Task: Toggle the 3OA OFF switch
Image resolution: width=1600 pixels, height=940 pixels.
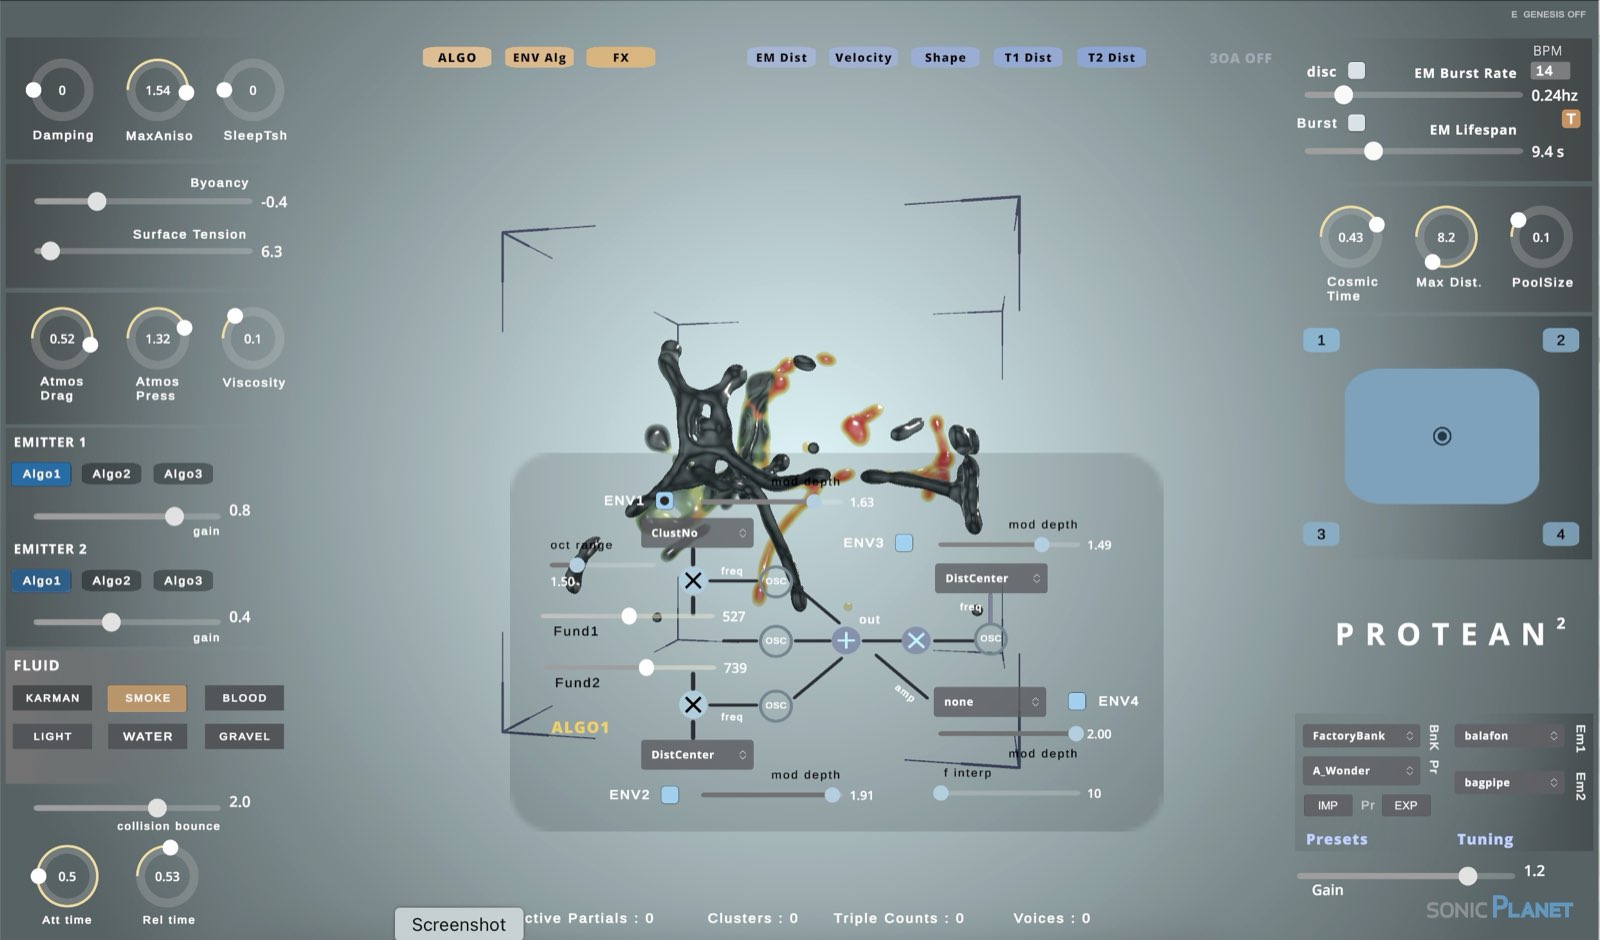Action: pyautogui.click(x=1240, y=59)
